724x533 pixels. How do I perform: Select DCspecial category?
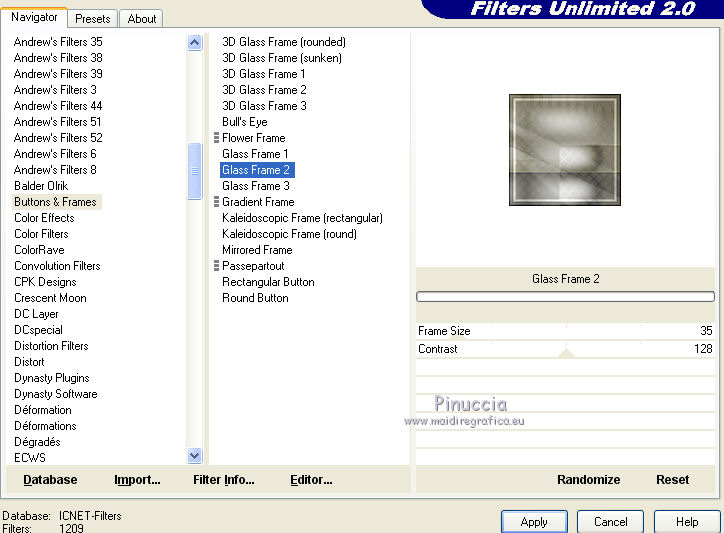(x=39, y=330)
